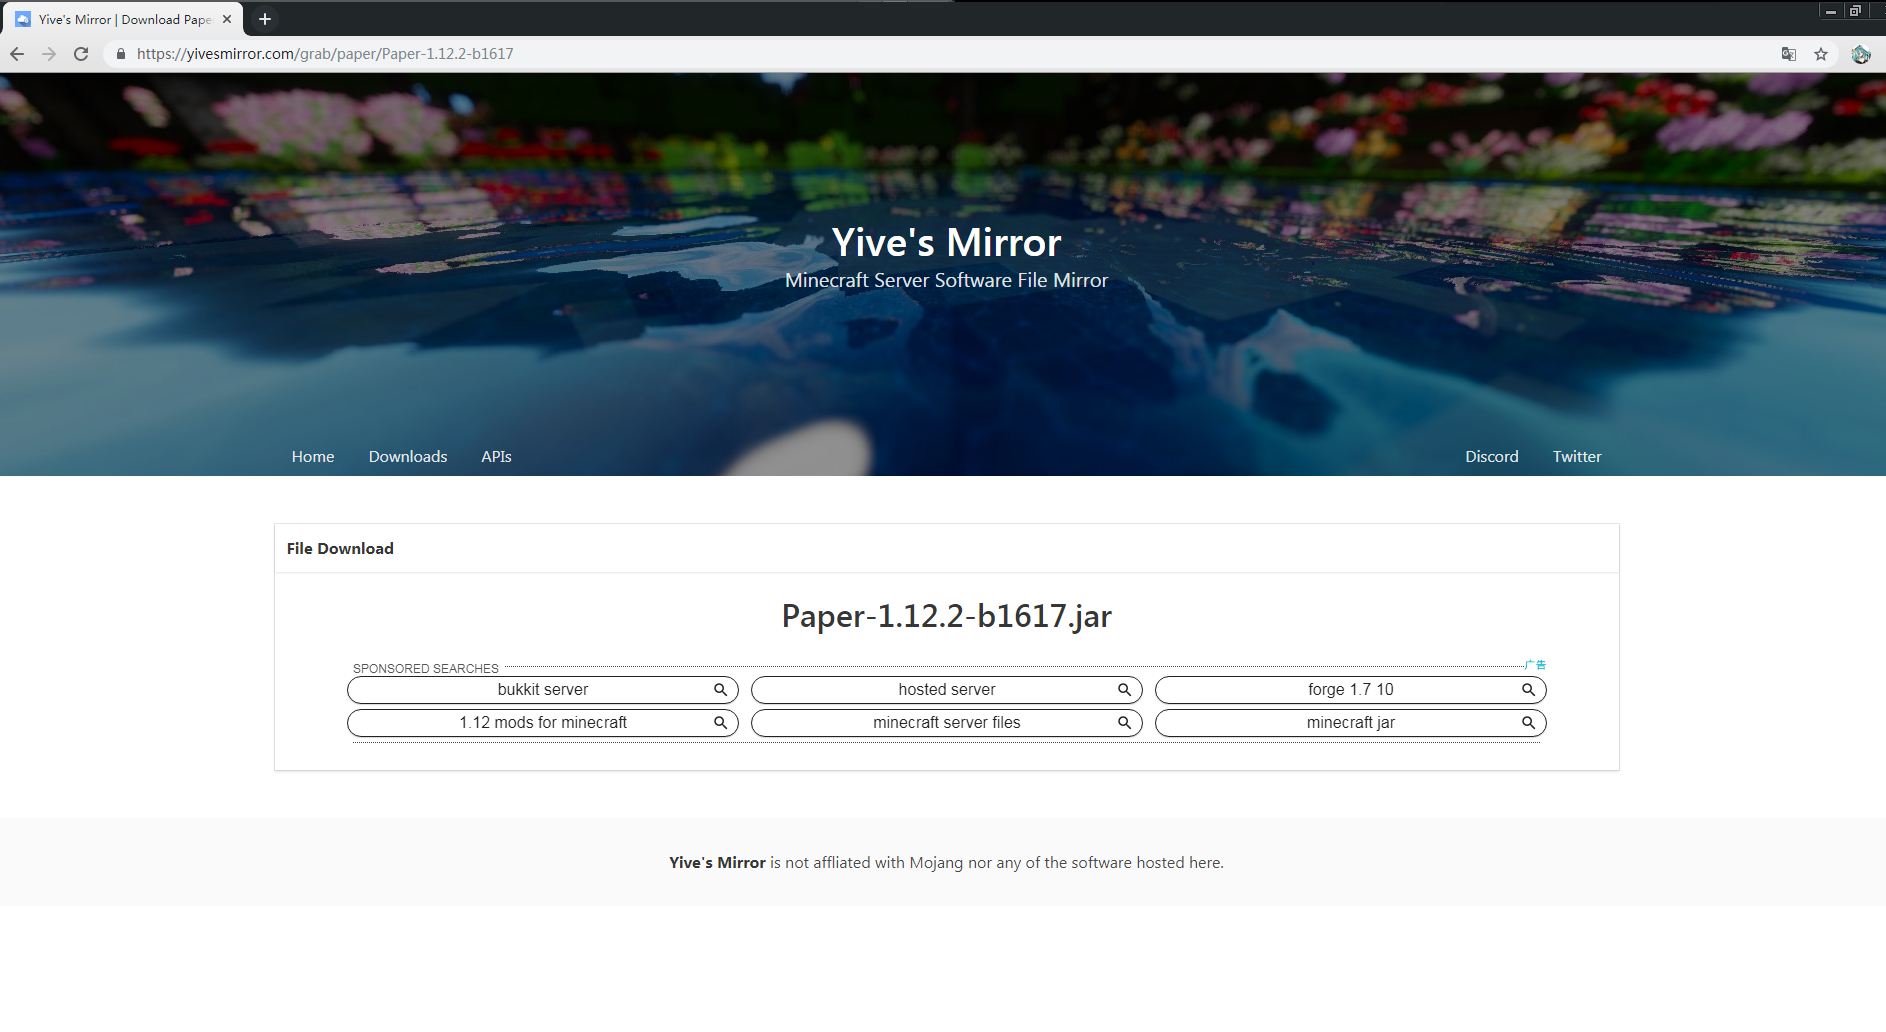Click the minecraft jar sponsored search
Screen dimensions: 1886x1032
(1351, 723)
